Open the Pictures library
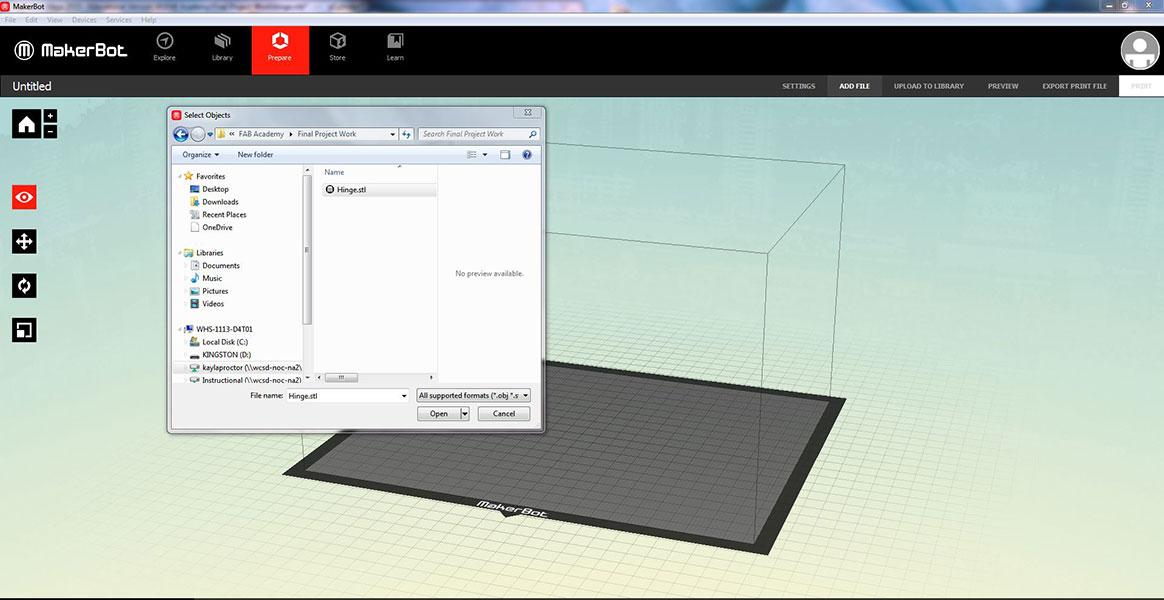This screenshot has width=1164, height=600. 215,291
